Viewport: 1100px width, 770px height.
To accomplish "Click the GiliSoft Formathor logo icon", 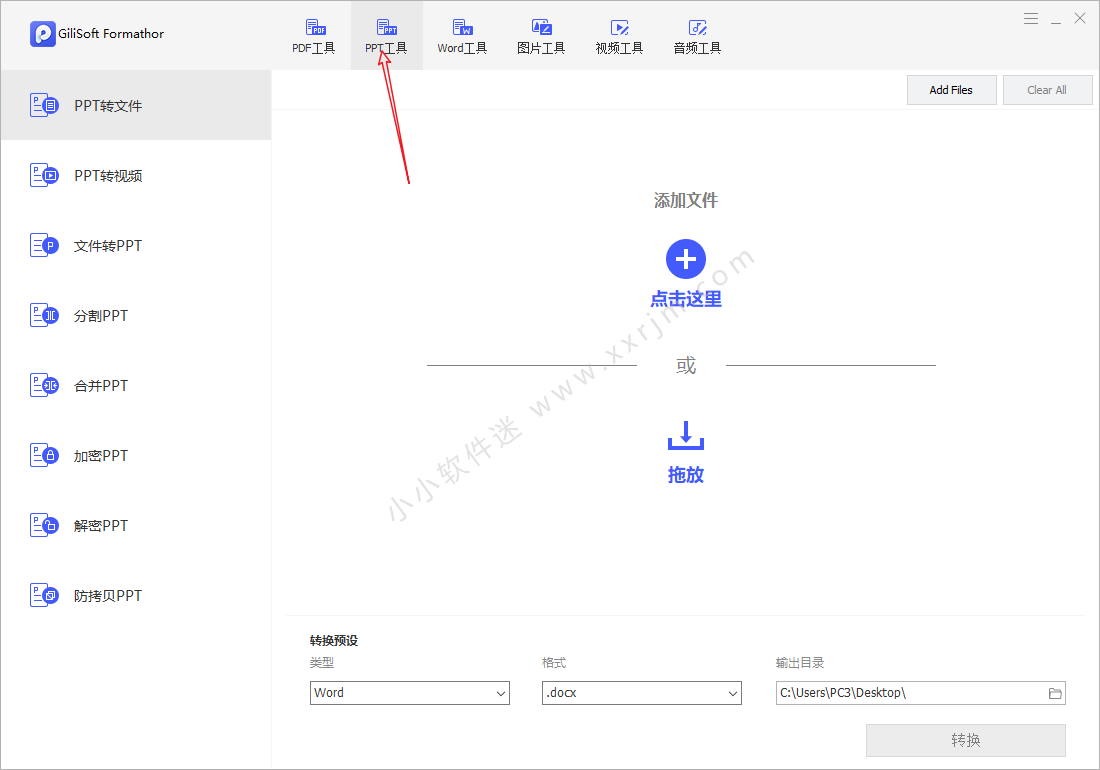I will (43, 34).
